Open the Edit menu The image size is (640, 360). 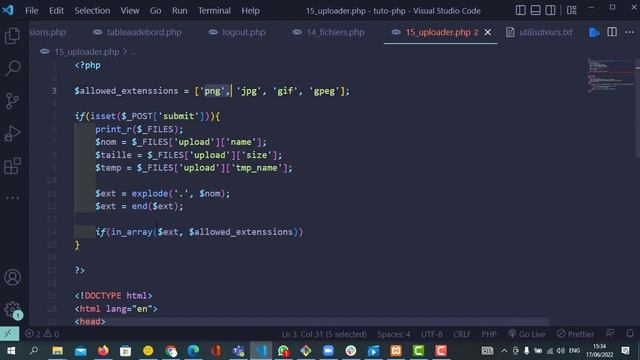pos(56,11)
